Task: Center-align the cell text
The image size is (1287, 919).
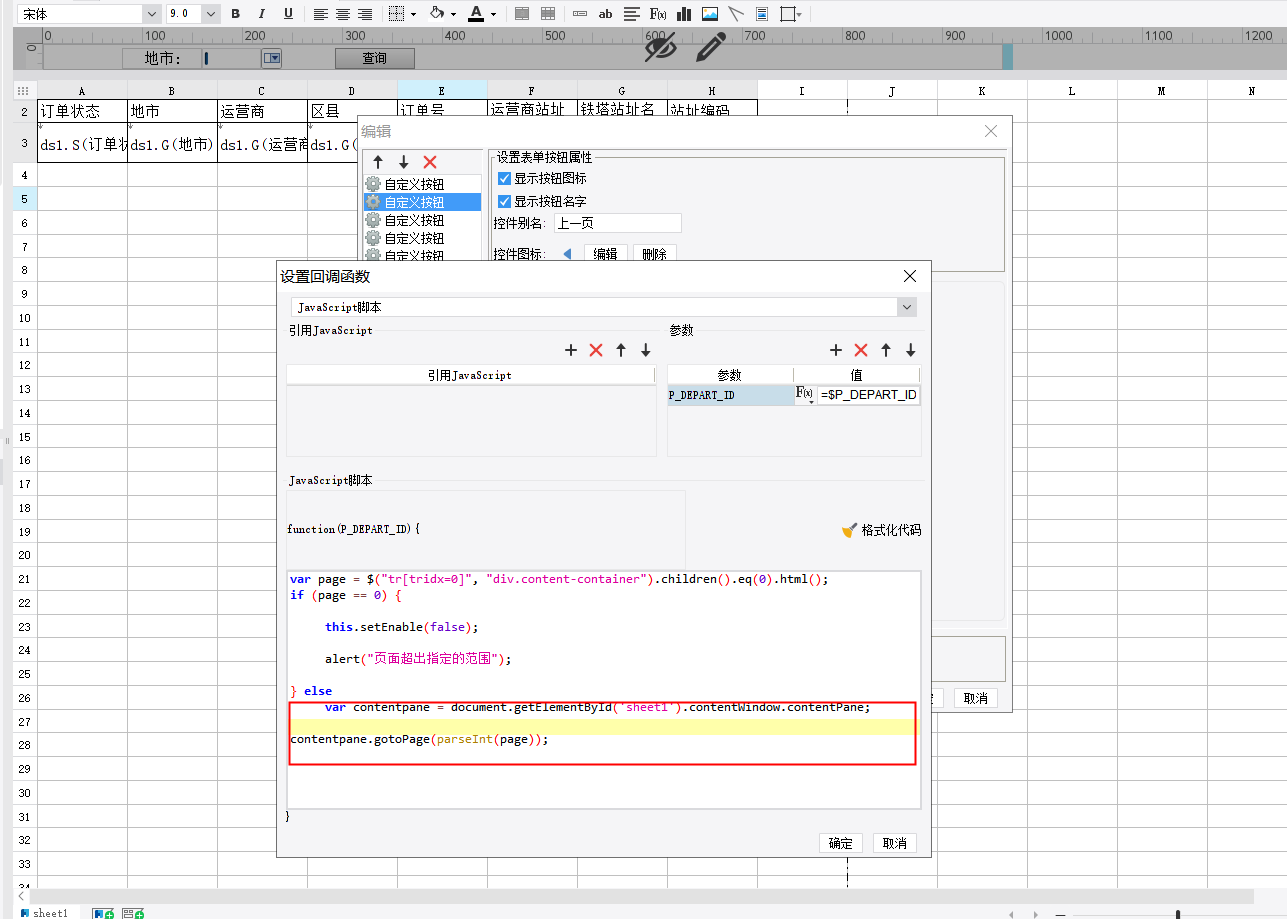Action: [x=343, y=14]
